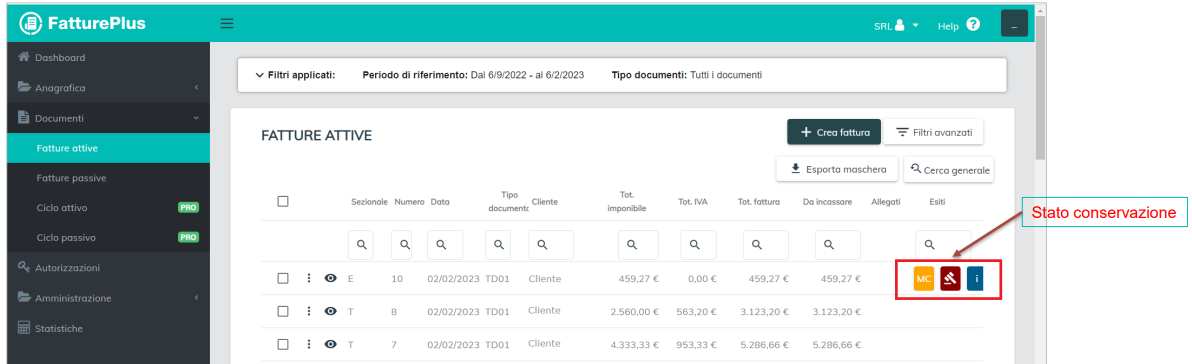
Task: Click the Dashboard home icon
Action: 24,57
